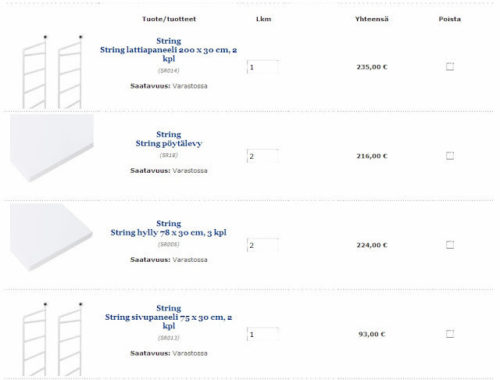The width and height of the screenshot is (500, 380).
Task: Check the Poista box for String pöytälevy
Action: 450,156
